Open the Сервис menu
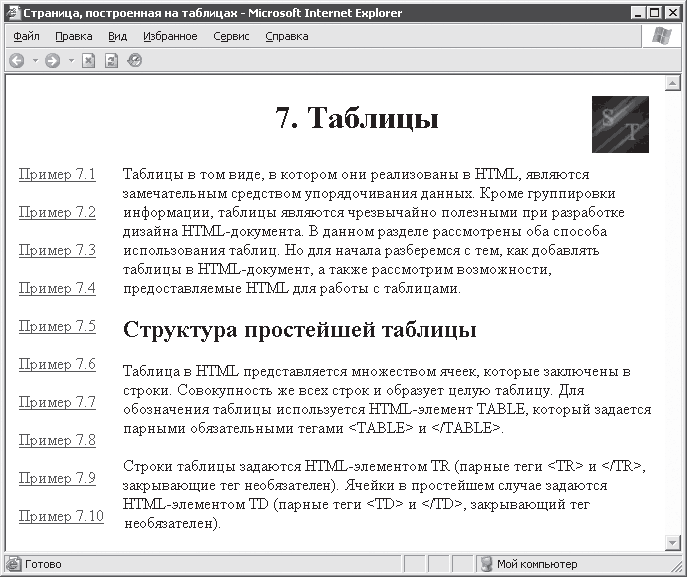Screen dimensions: 687x577 pos(231,36)
